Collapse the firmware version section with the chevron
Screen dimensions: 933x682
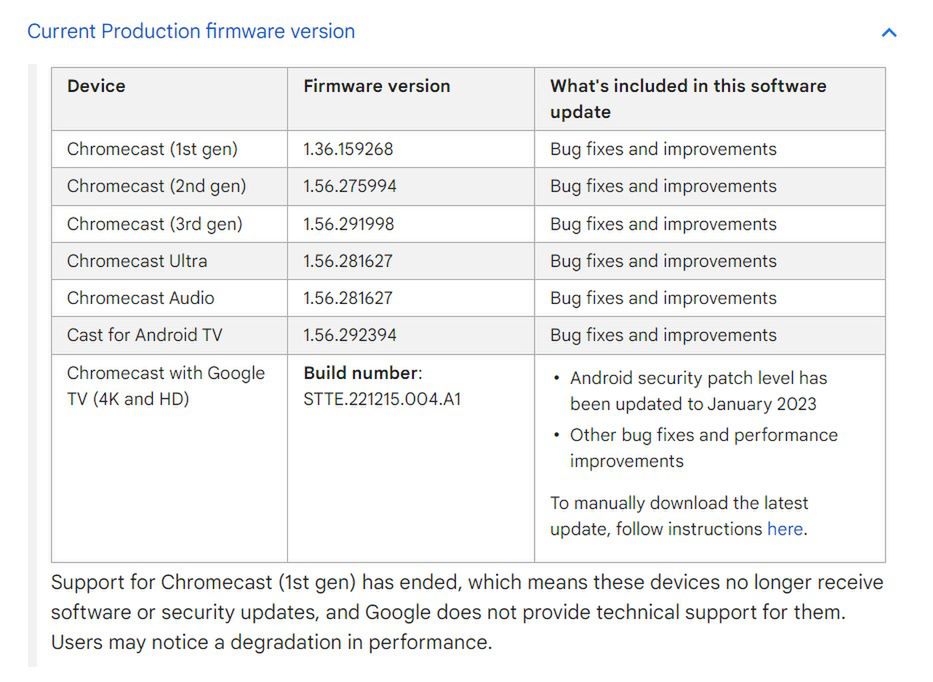888,31
